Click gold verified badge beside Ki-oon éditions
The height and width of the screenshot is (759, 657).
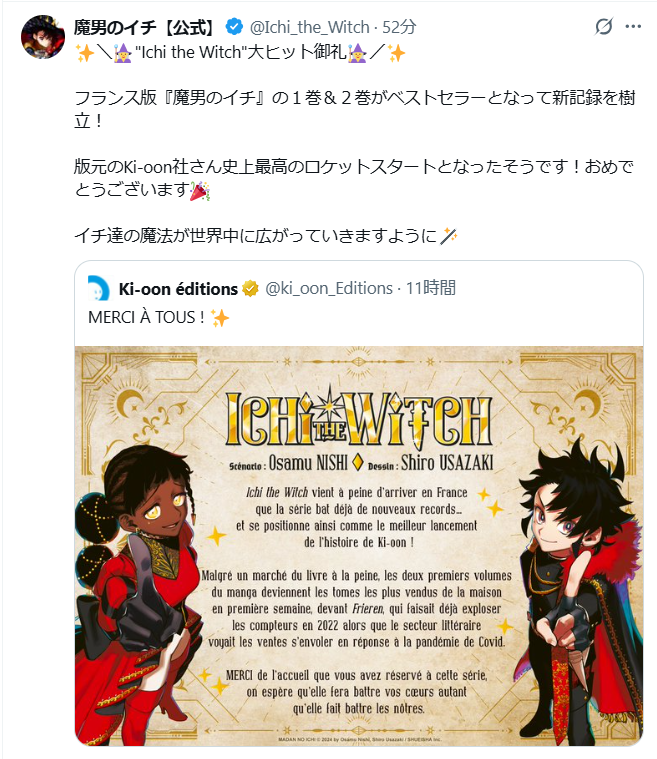click(250, 289)
